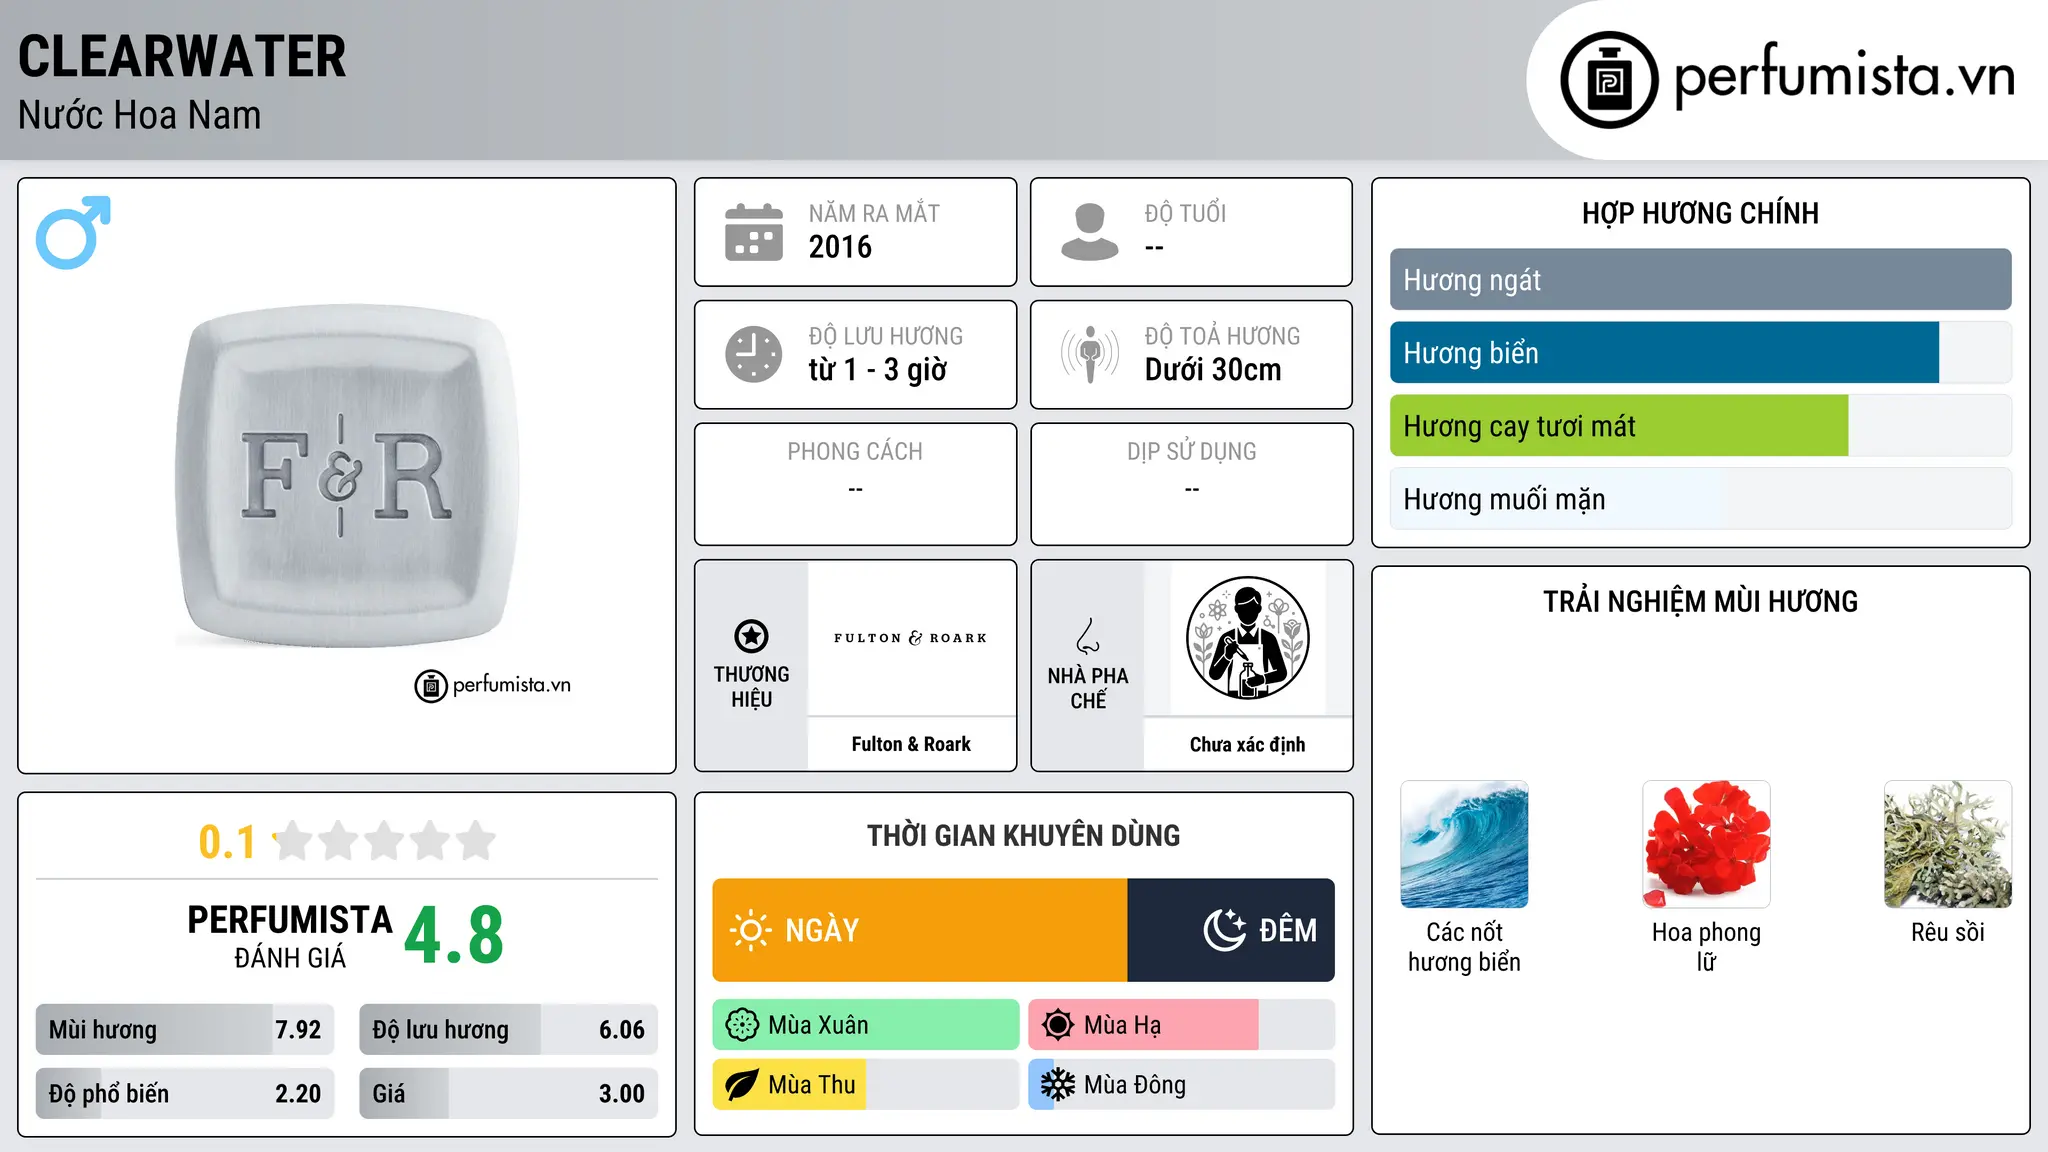This screenshot has width=2048, height=1152.
Task: Open the red geranium note thumbnail
Action: (x=1706, y=844)
